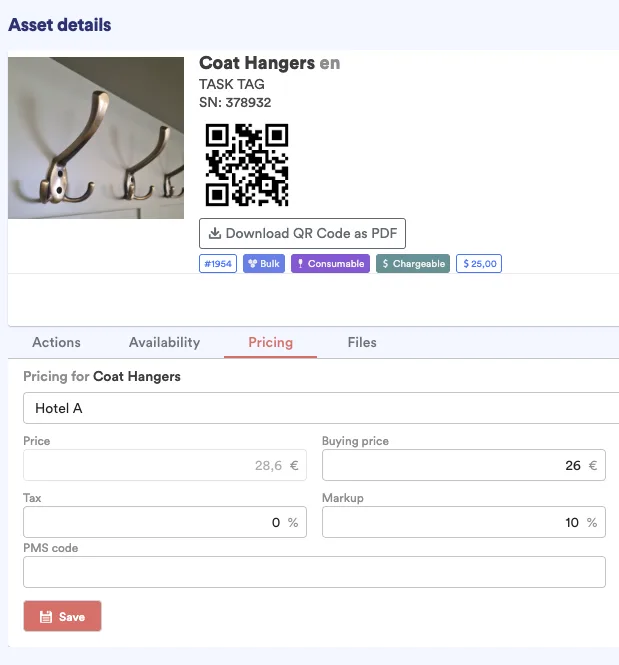Viewport: 619px width, 665px height.
Task: Click the $ 25,00 price badge
Action: coord(479,264)
